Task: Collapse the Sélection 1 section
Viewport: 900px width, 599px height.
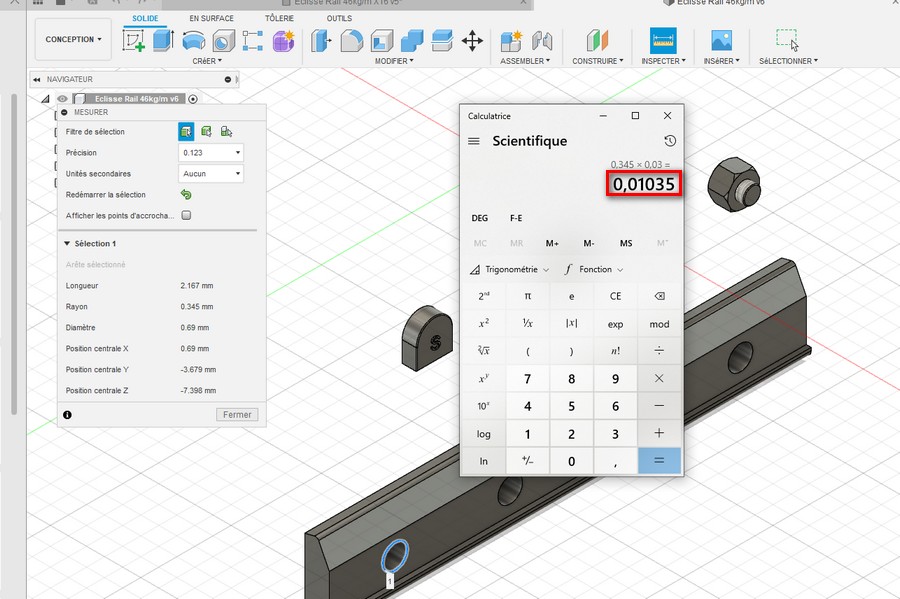Action: (67, 243)
